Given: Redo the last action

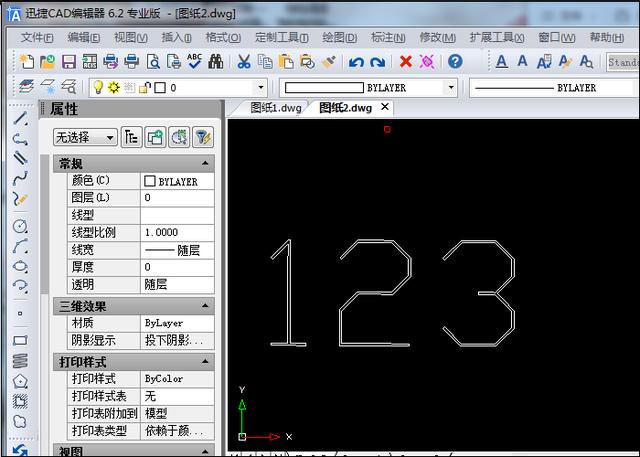Looking at the screenshot, I should point(378,62).
